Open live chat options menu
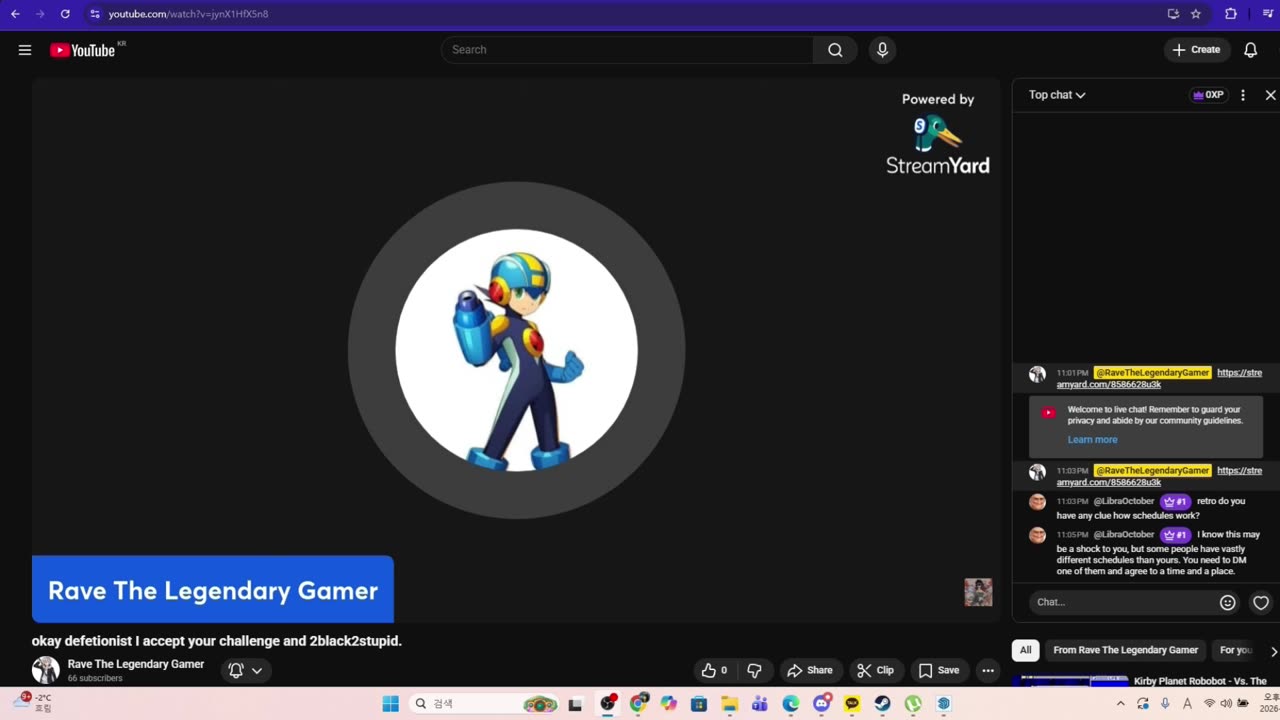 point(1243,95)
